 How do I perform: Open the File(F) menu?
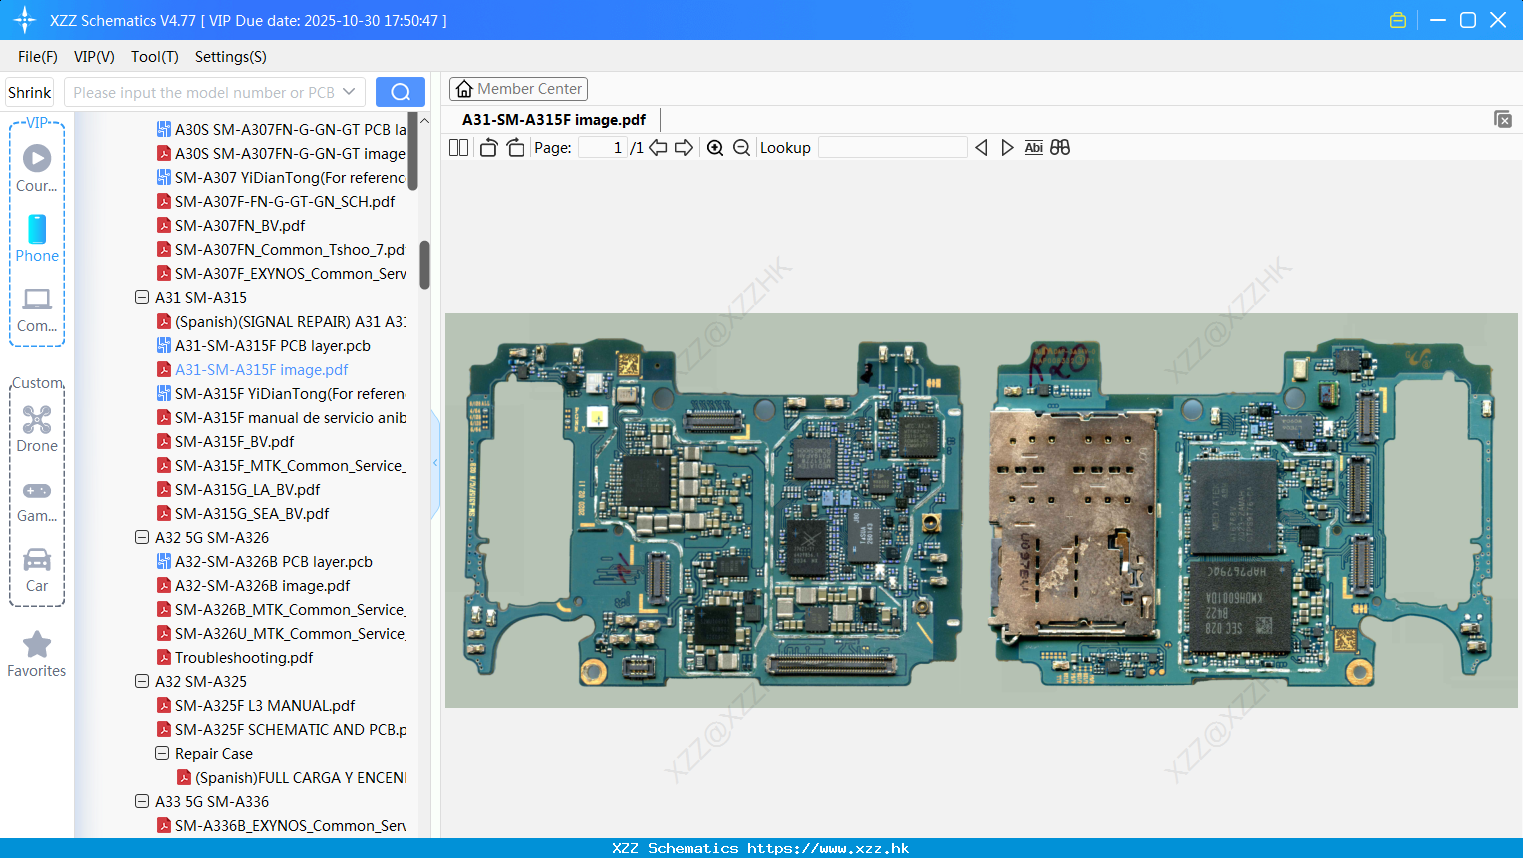point(38,57)
